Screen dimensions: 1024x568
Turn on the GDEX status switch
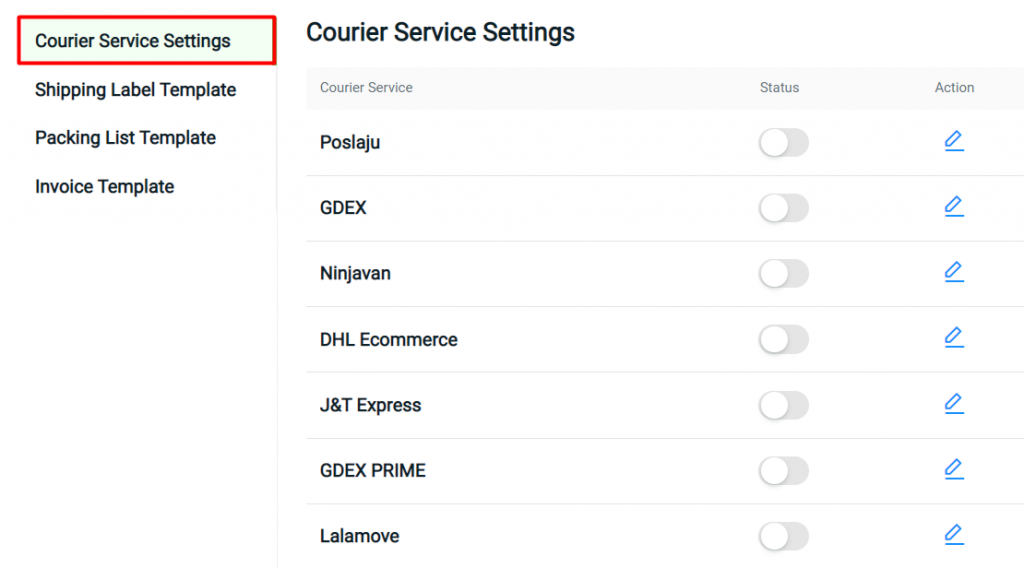point(784,208)
